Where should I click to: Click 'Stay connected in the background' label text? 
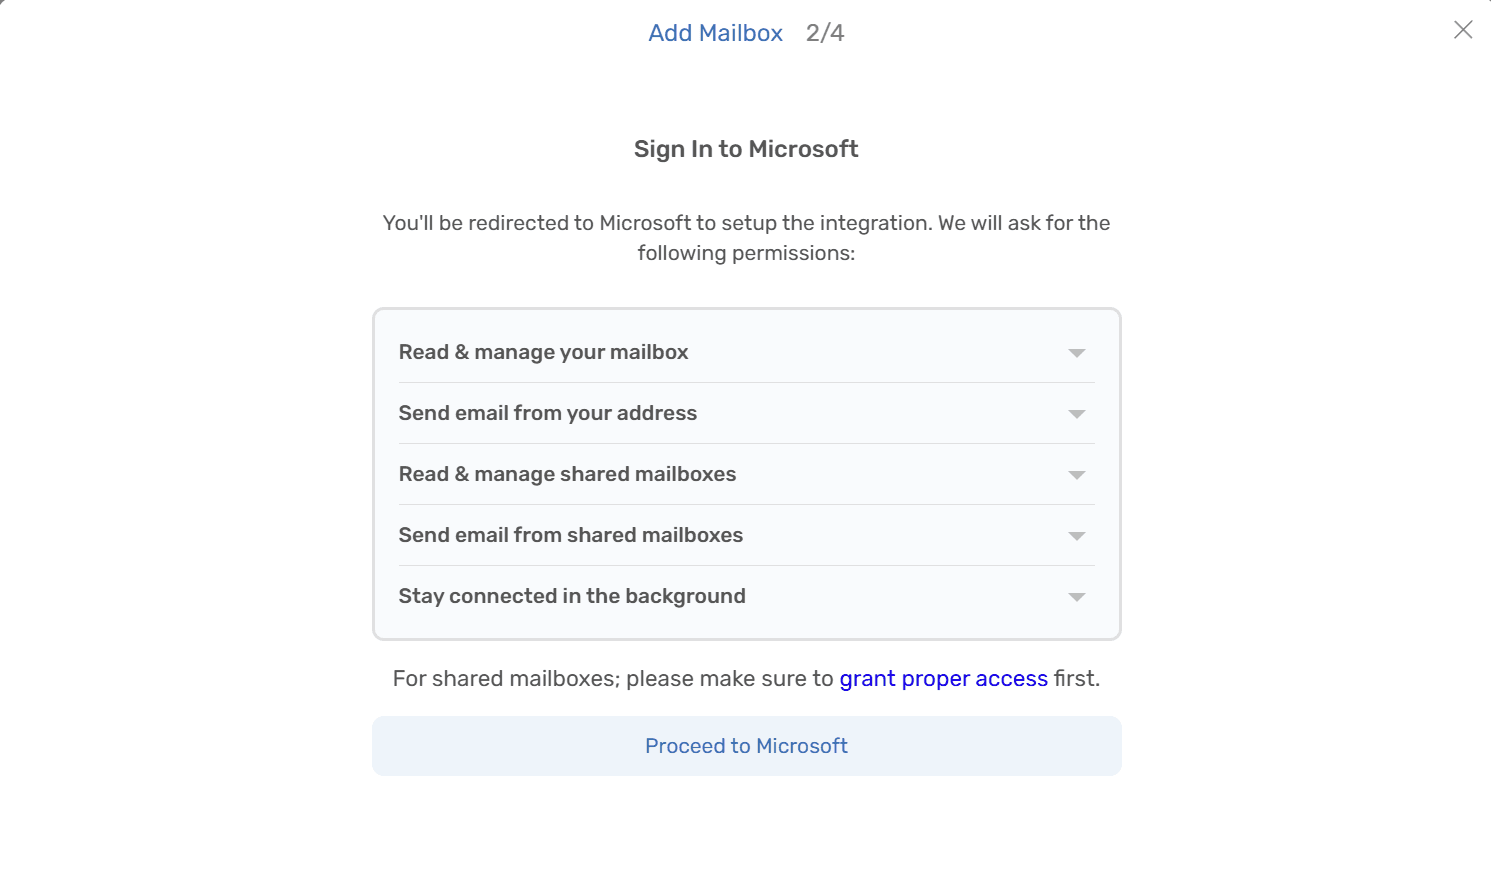572,596
